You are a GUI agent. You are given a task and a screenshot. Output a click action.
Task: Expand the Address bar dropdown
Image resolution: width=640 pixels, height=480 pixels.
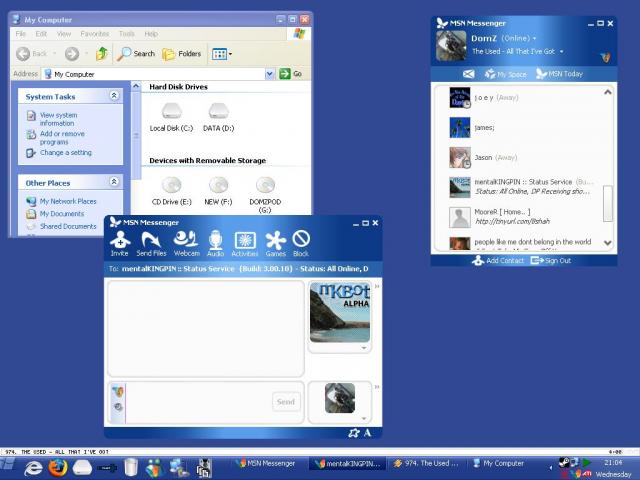(x=269, y=74)
